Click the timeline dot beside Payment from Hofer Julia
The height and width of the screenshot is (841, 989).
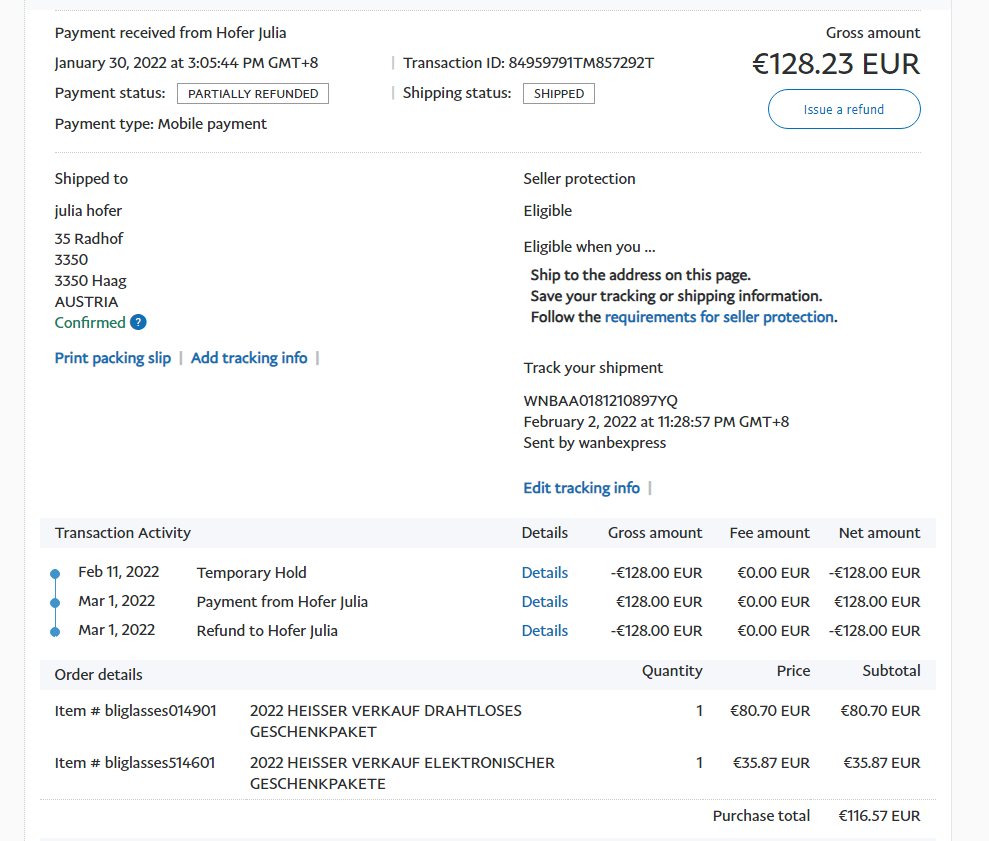[x=55, y=603]
